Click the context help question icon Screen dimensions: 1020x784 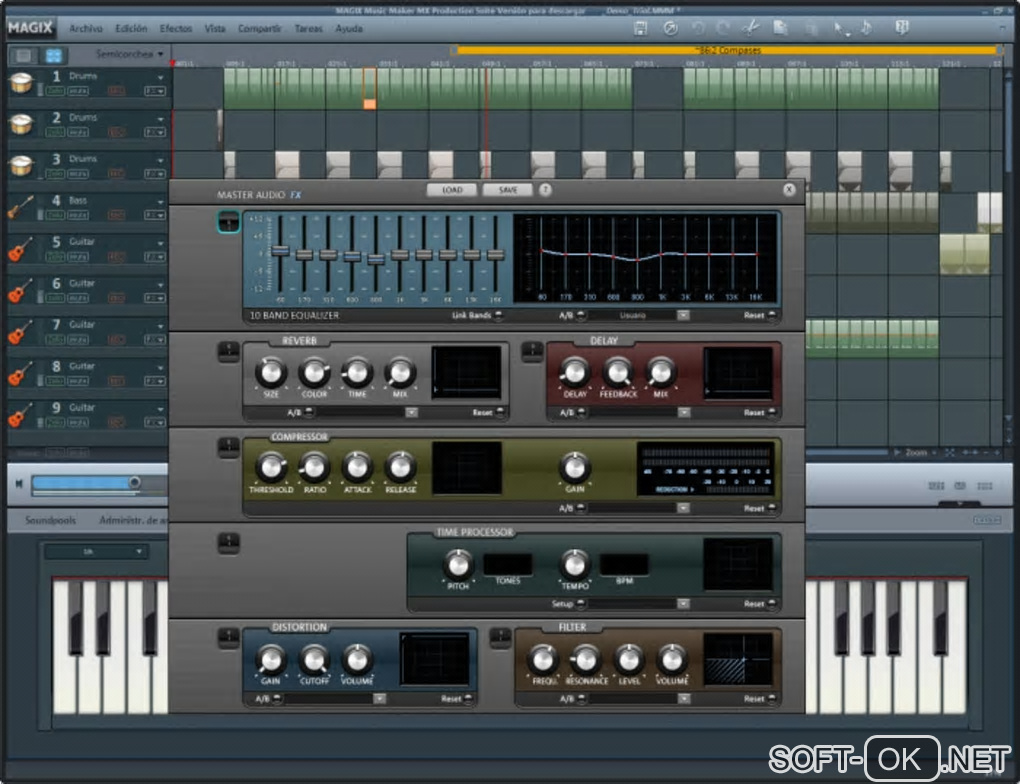click(x=902, y=27)
